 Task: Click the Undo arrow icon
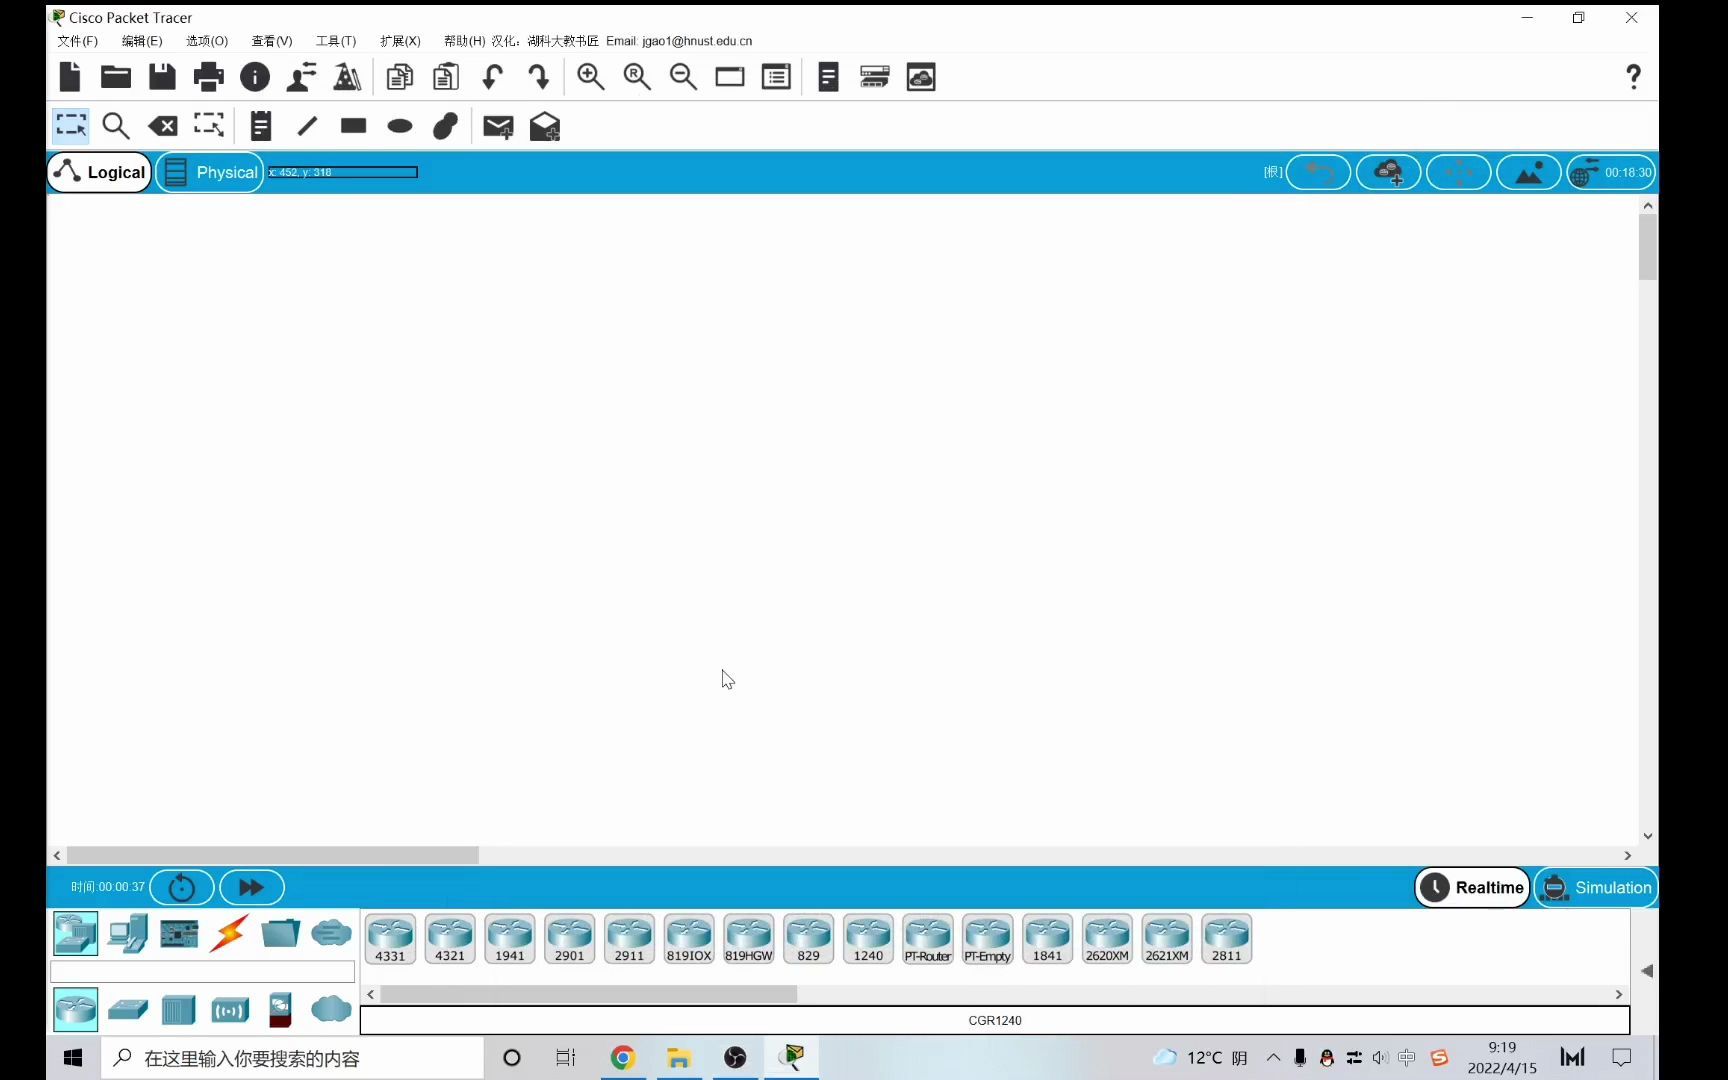pyautogui.click(x=492, y=77)
